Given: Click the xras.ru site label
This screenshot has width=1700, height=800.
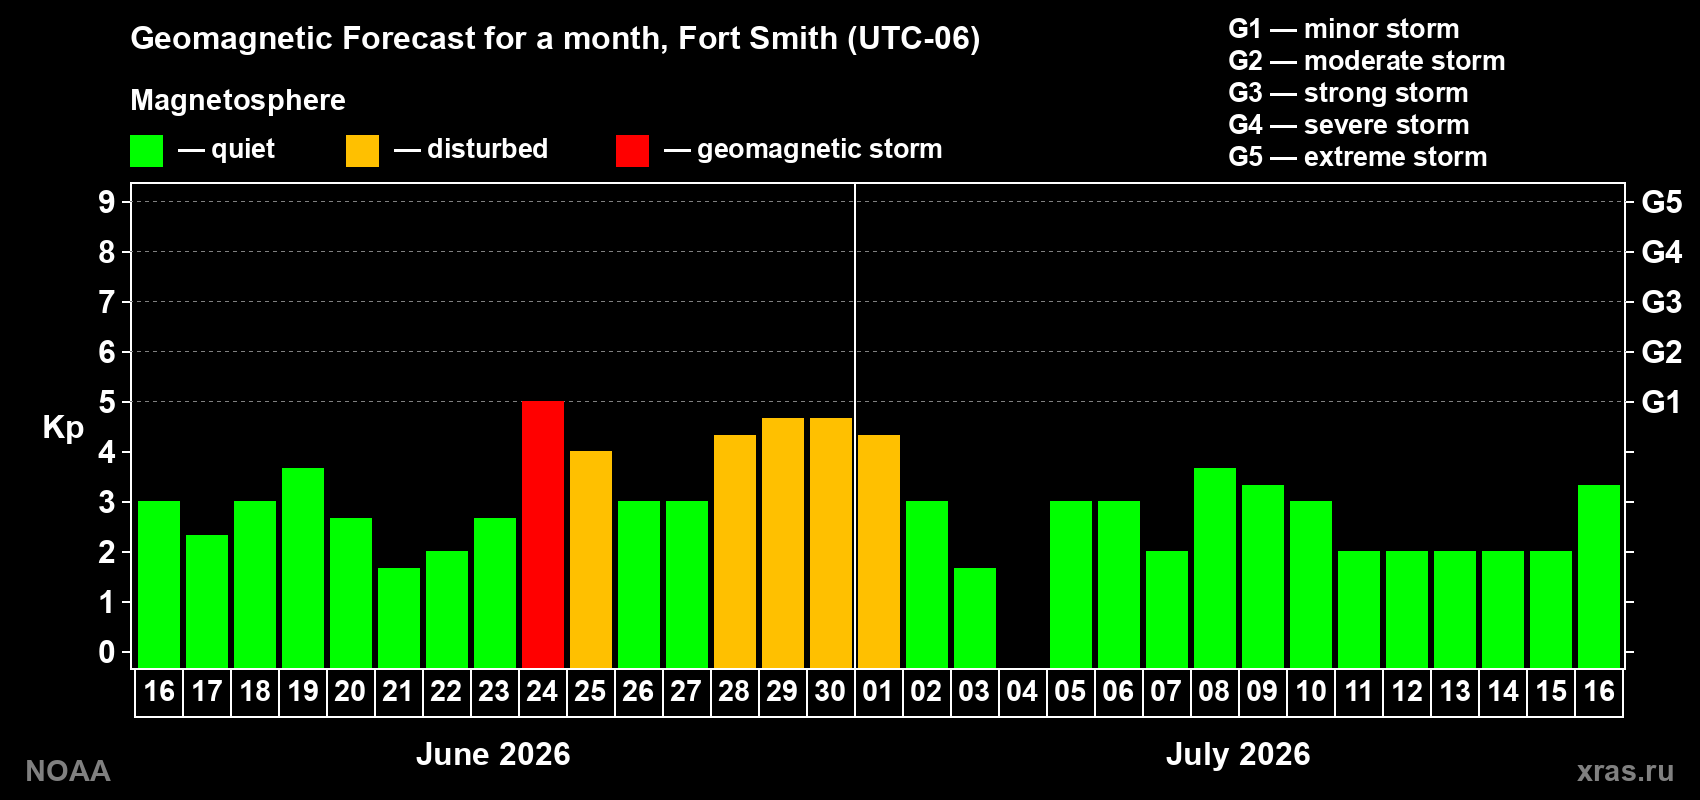Looking at the screenshot, I should 1625,771.
